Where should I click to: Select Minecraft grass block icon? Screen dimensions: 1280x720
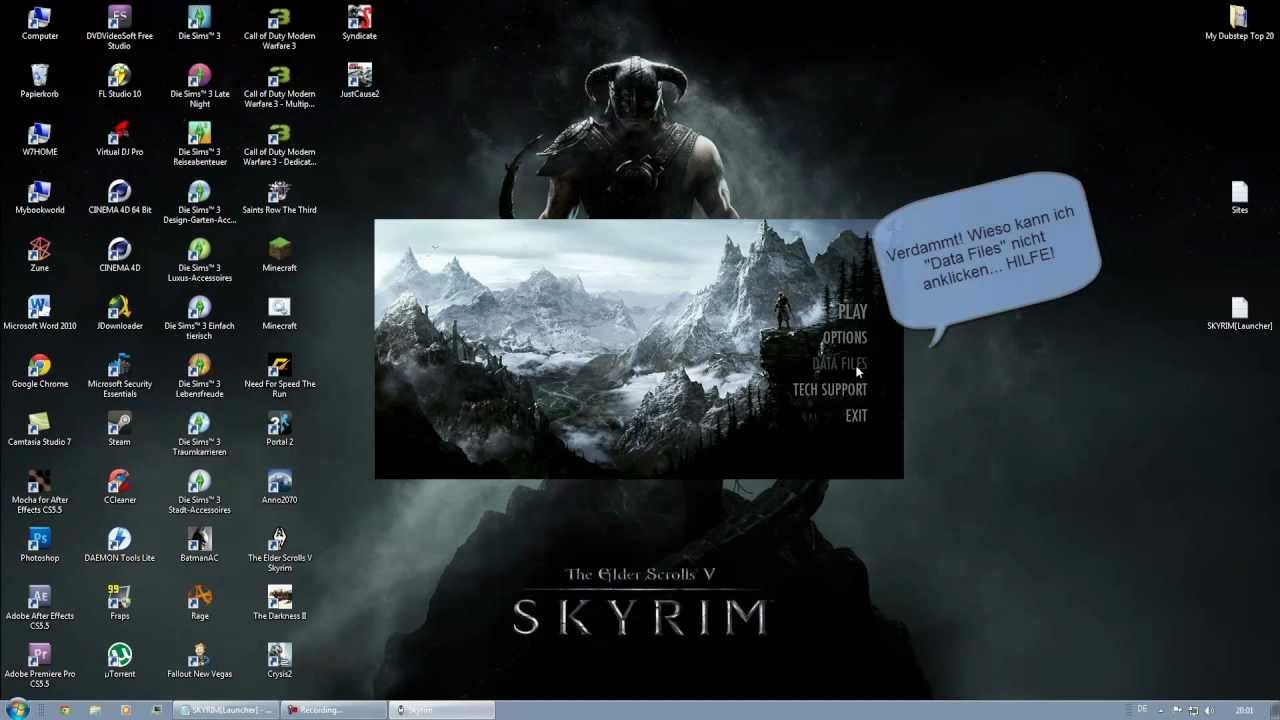pos(280,256)
